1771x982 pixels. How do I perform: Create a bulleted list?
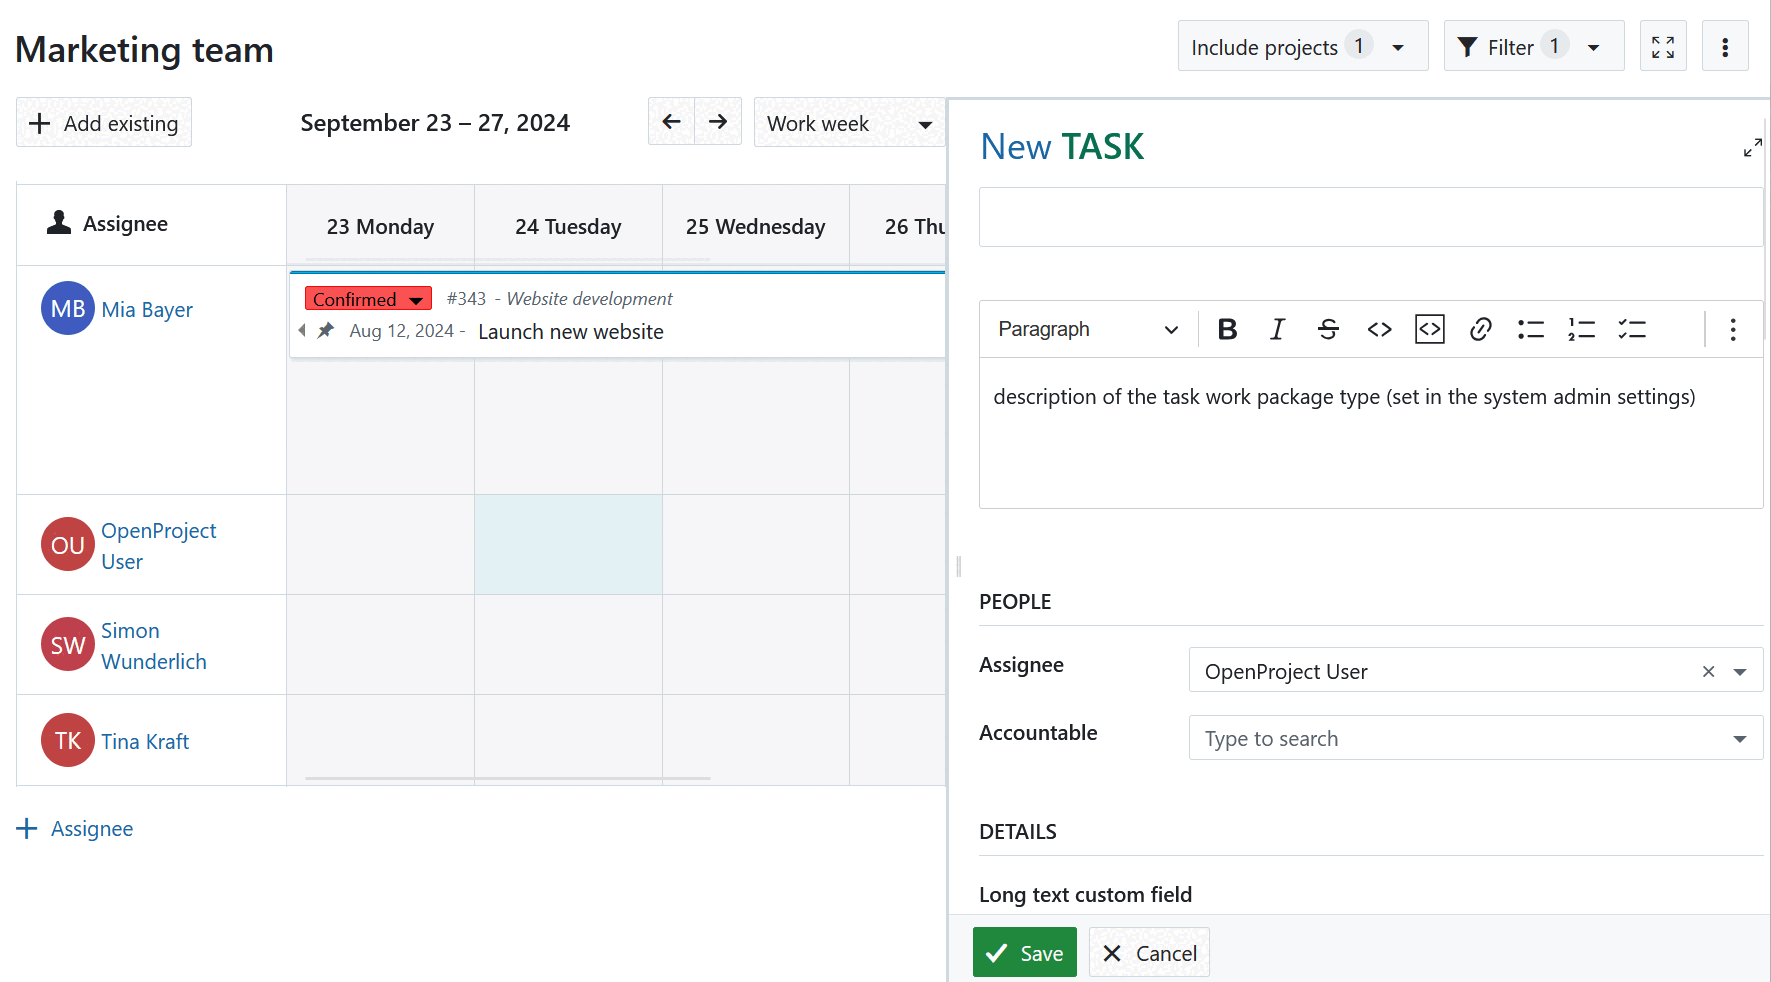[1530, 328]
